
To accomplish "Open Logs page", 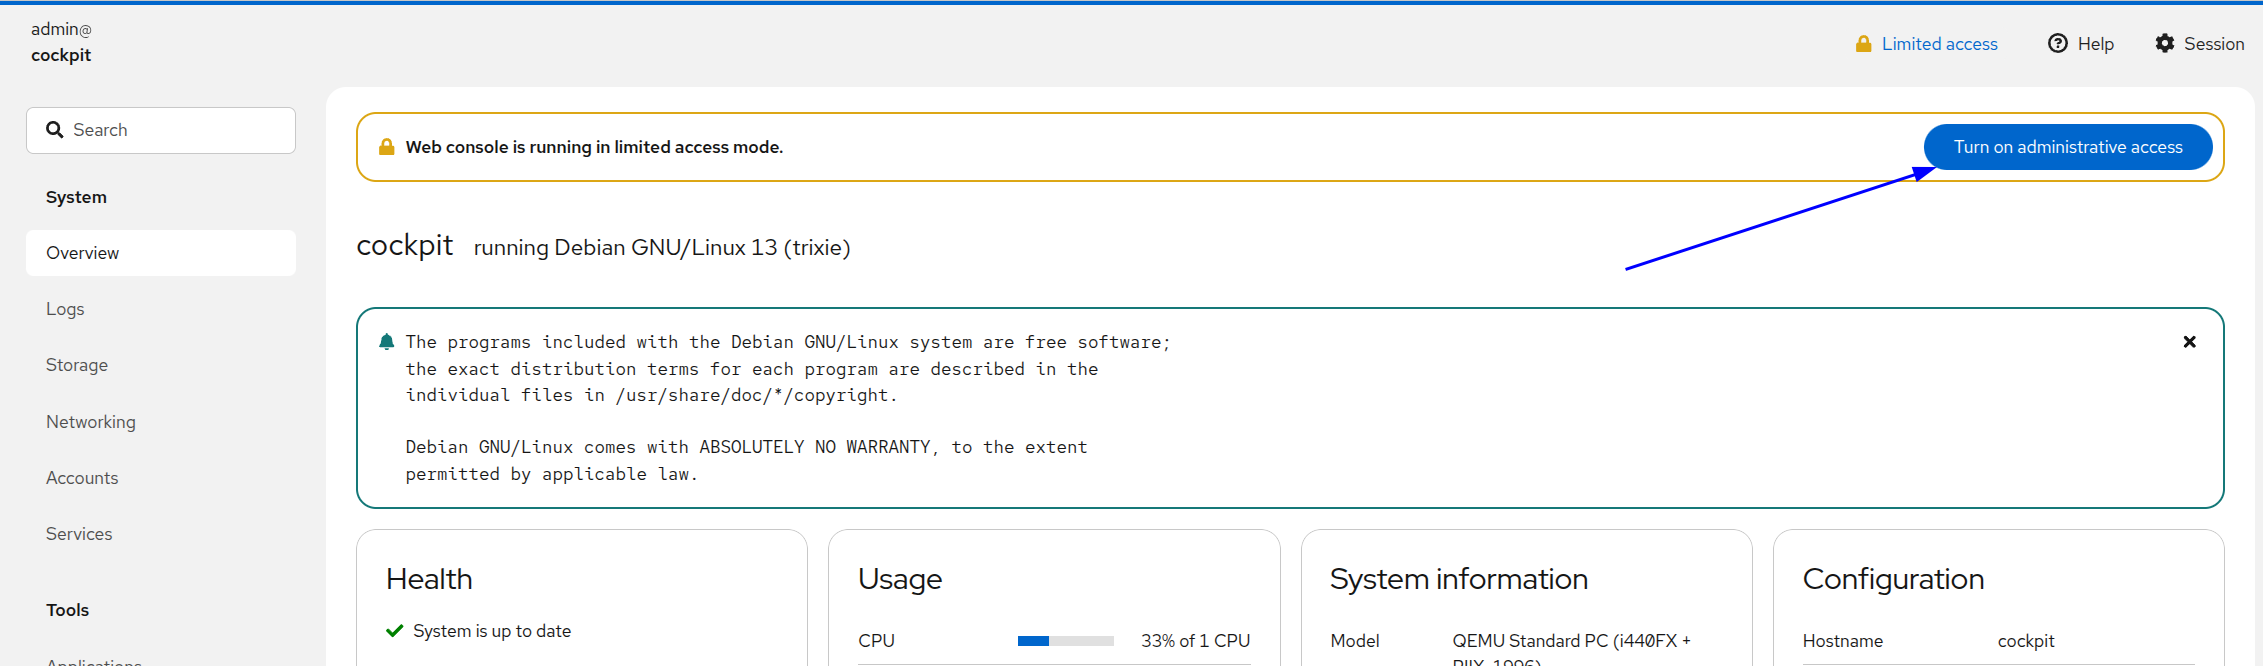I will coord(161,309).
